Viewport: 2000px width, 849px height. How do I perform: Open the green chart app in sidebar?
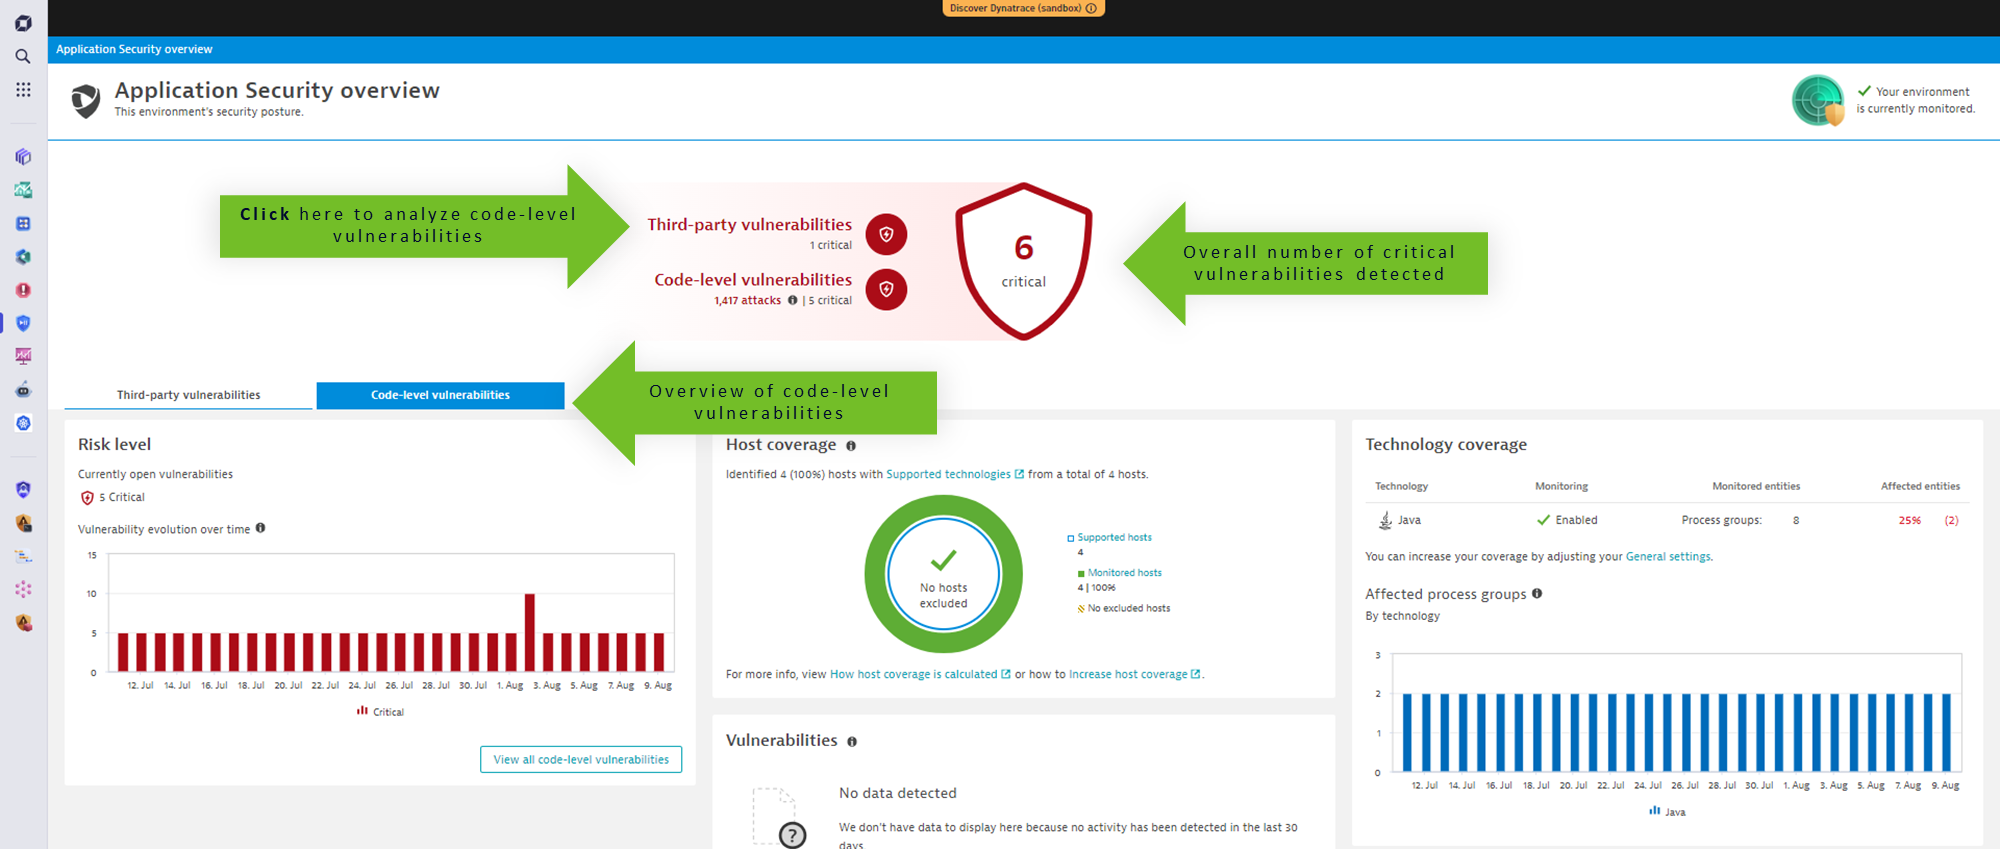pyautogui.click(x=23, y=190)
